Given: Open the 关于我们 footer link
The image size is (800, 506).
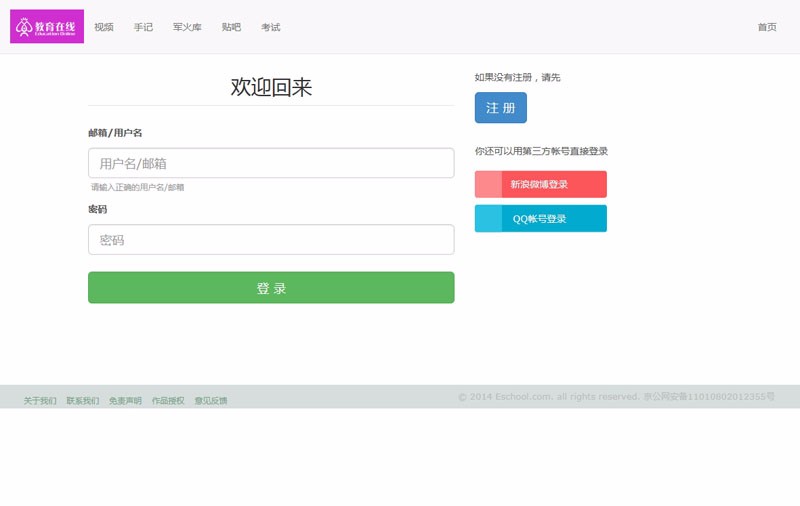Looking at the screenshot, I should 40,400.
